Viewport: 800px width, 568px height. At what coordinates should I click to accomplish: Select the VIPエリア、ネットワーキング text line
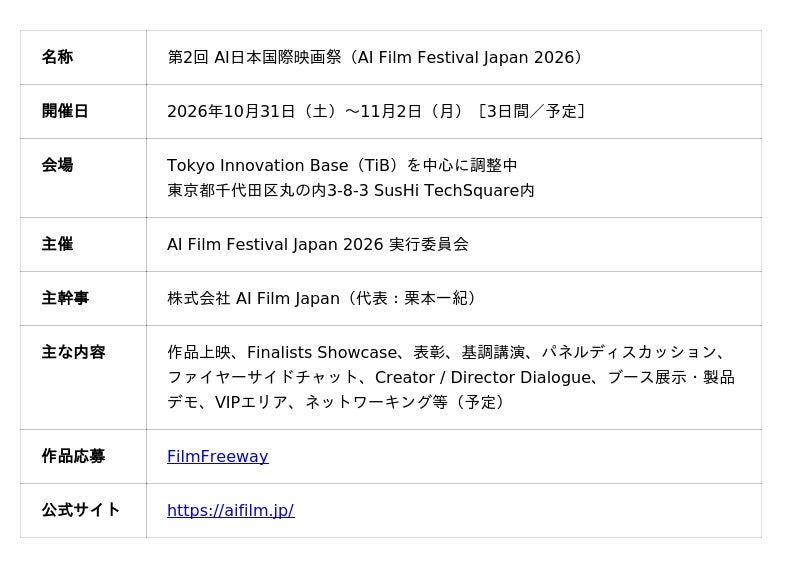pos(337,402)
